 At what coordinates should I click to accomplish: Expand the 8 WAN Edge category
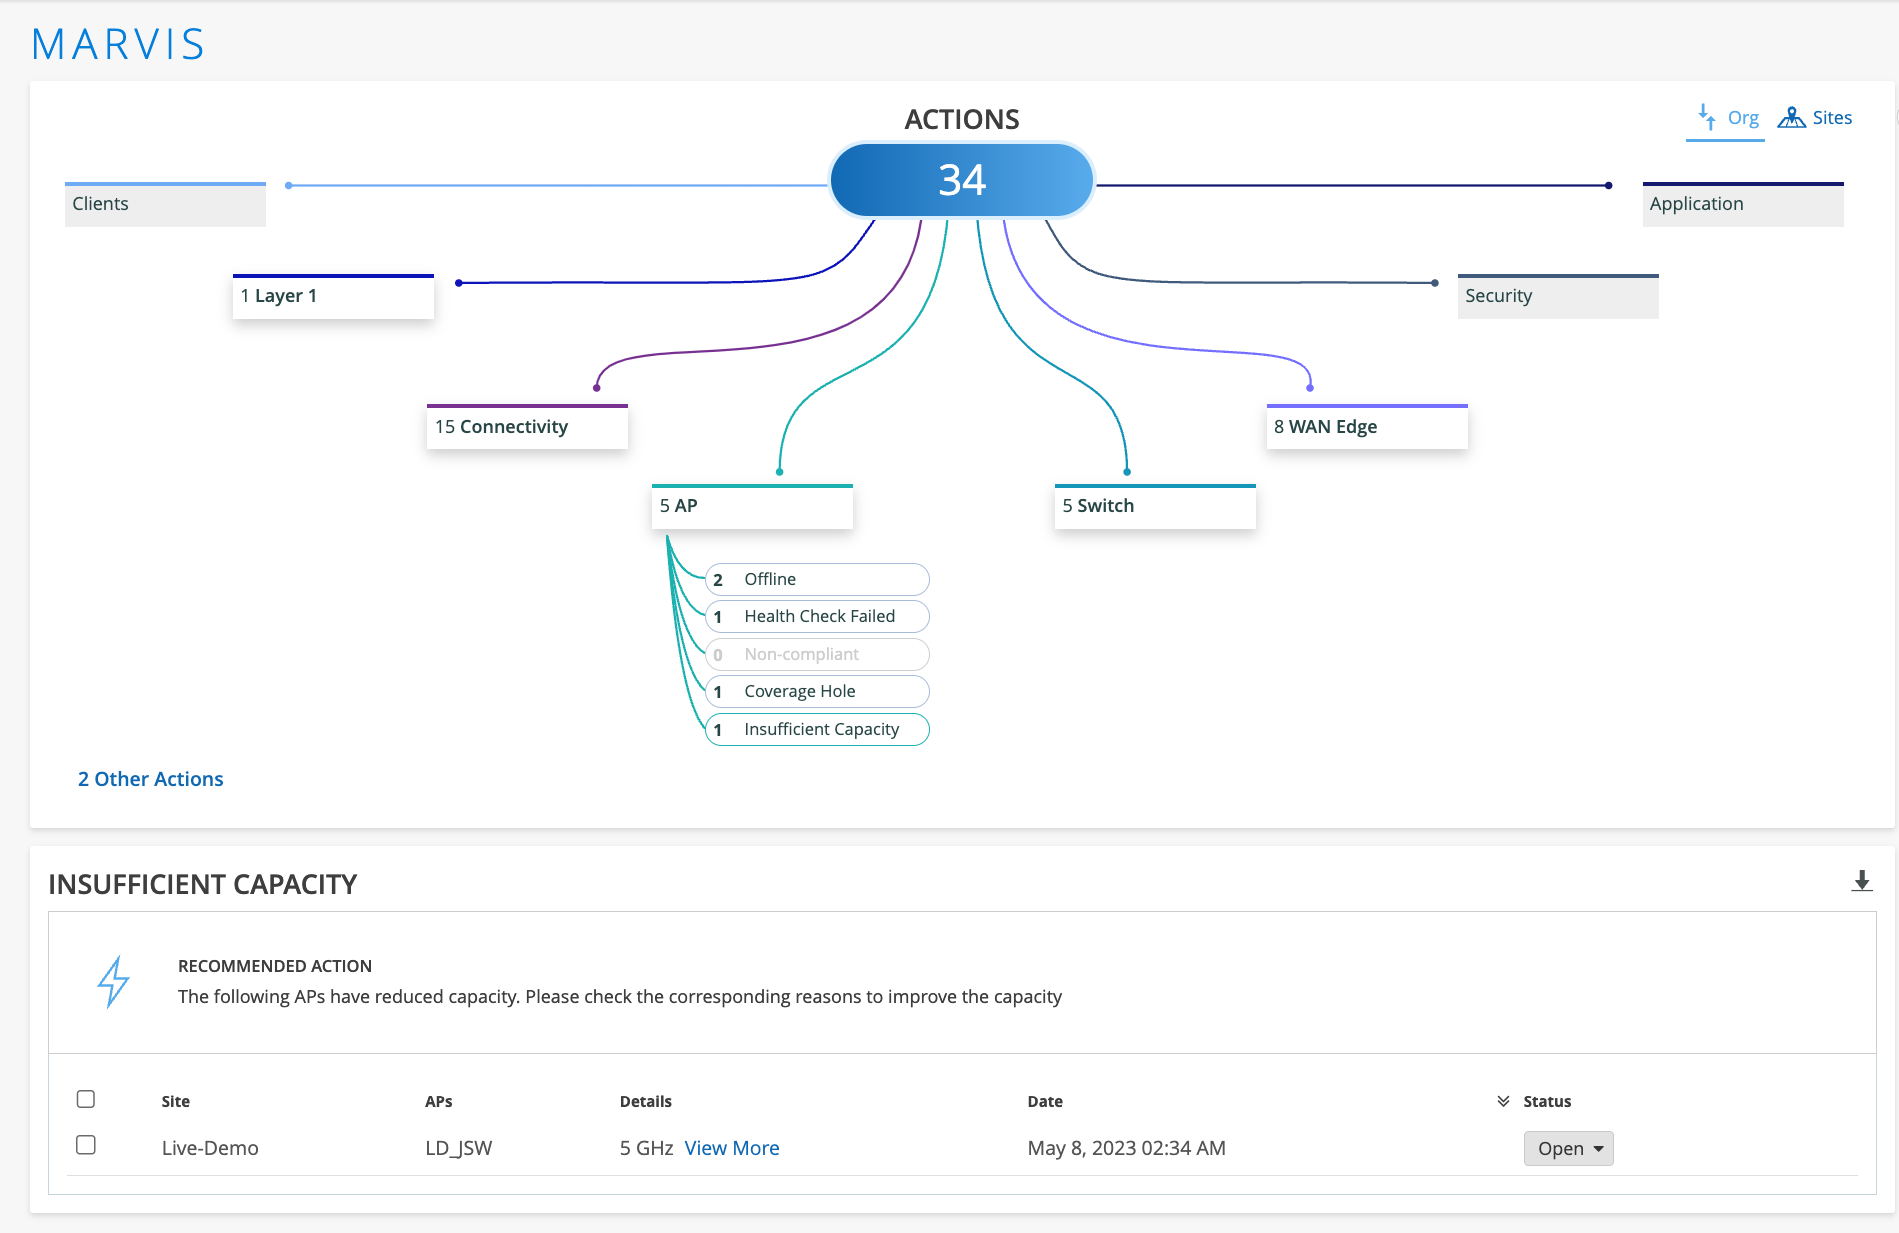pos(1366,427)
